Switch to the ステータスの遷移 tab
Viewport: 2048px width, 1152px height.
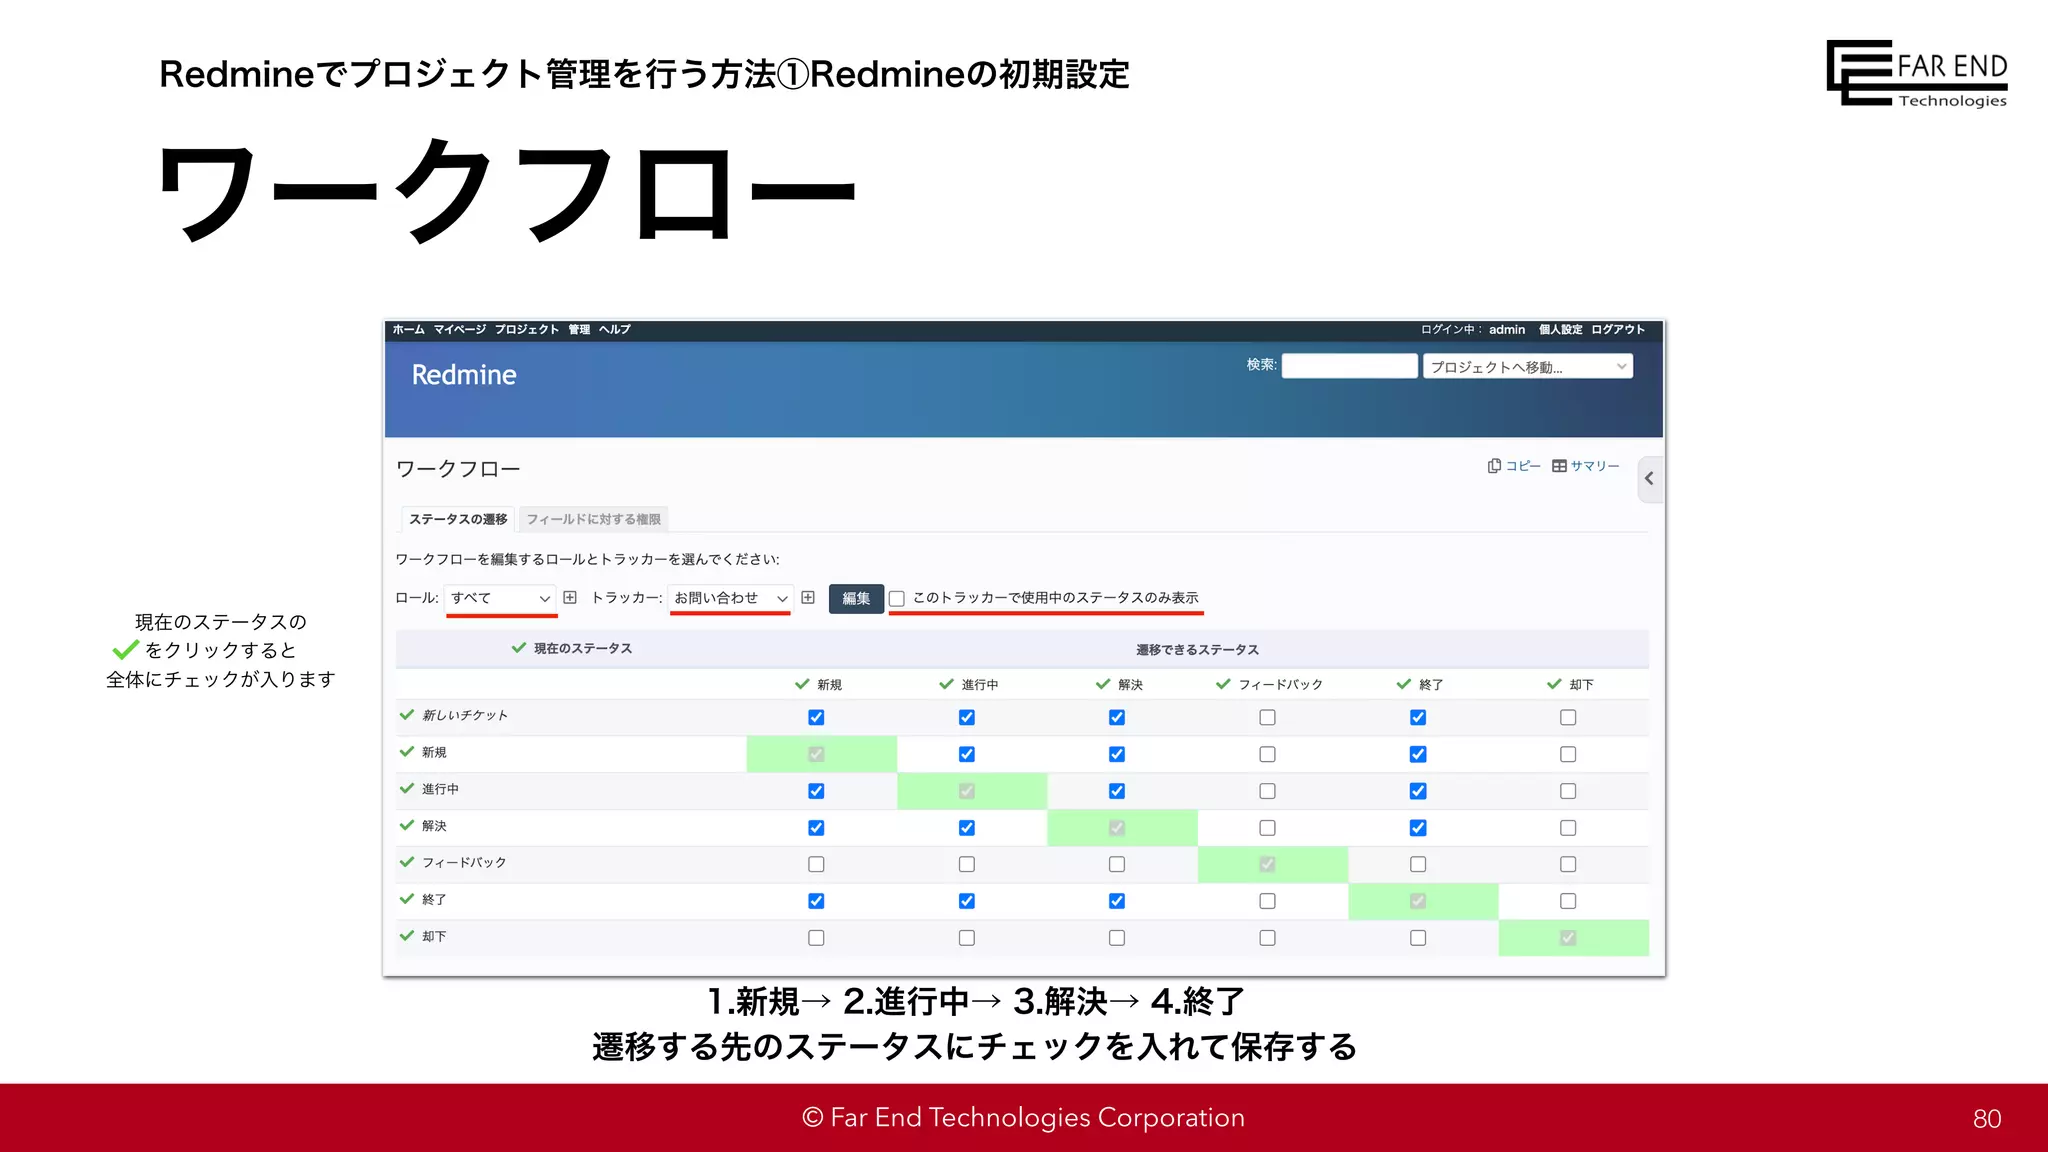tap(458, 519)
